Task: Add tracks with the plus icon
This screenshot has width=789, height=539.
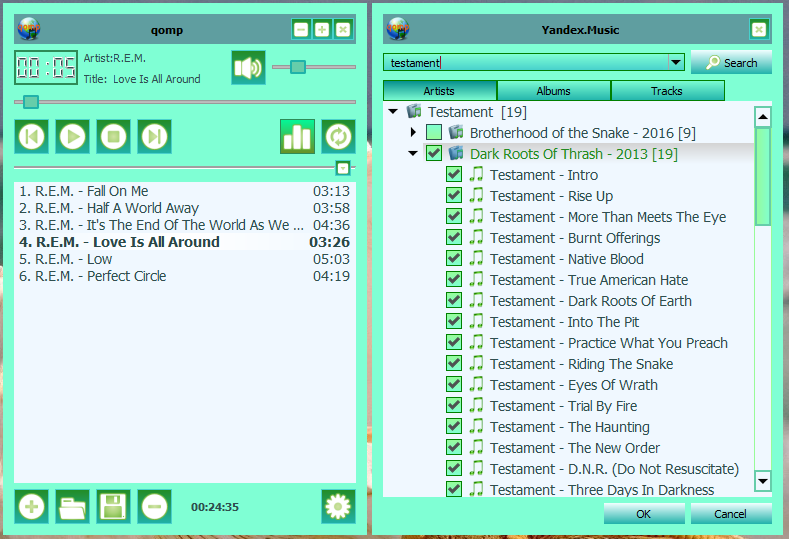Action: point(31,506)
